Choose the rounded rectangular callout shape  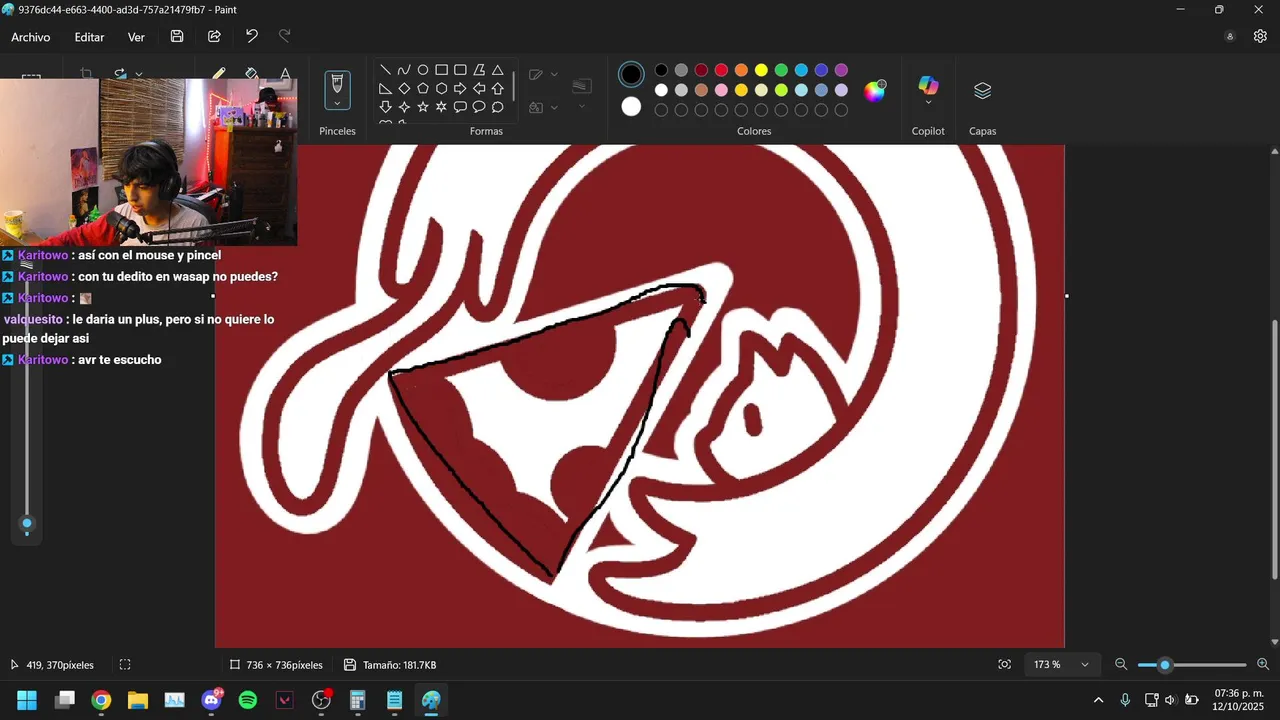pos(460,107)
